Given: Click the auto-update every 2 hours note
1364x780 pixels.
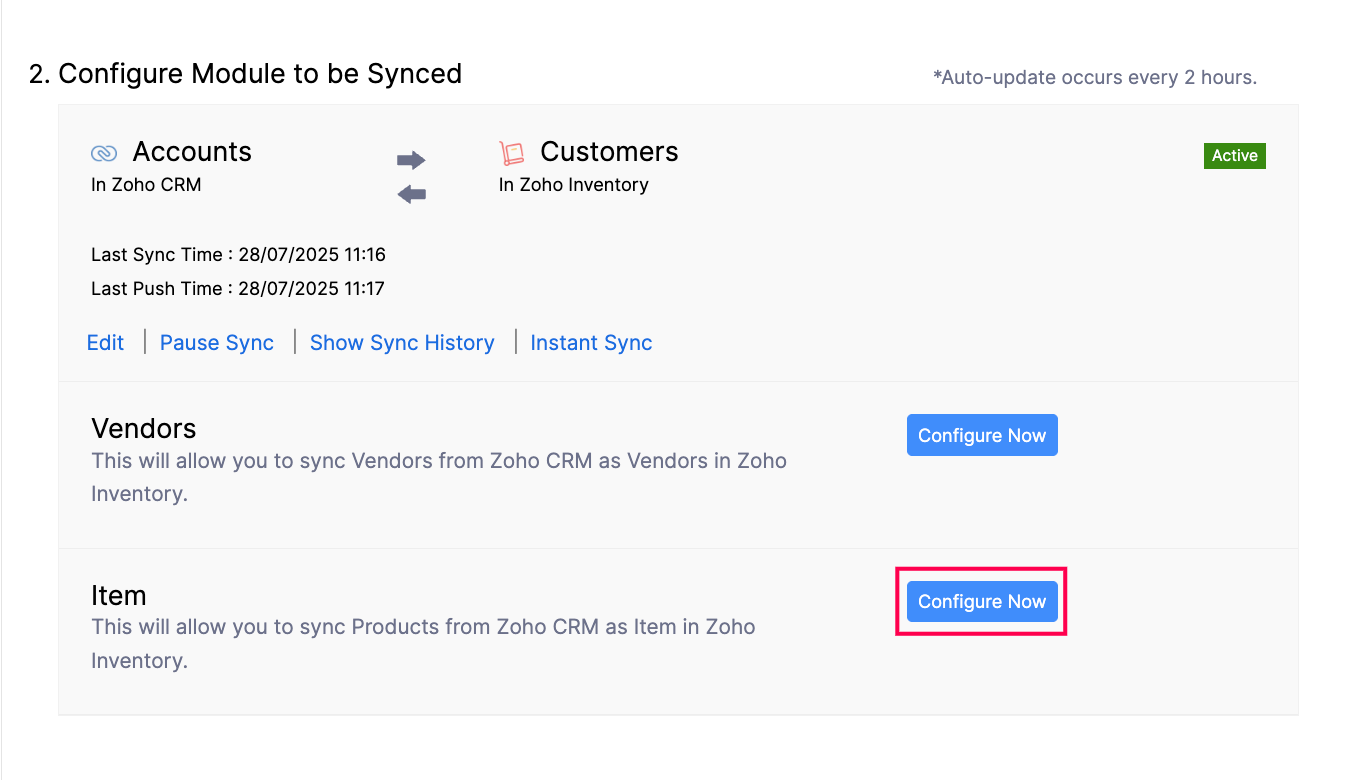Looking at the screenshot, I should point(1096,77).
